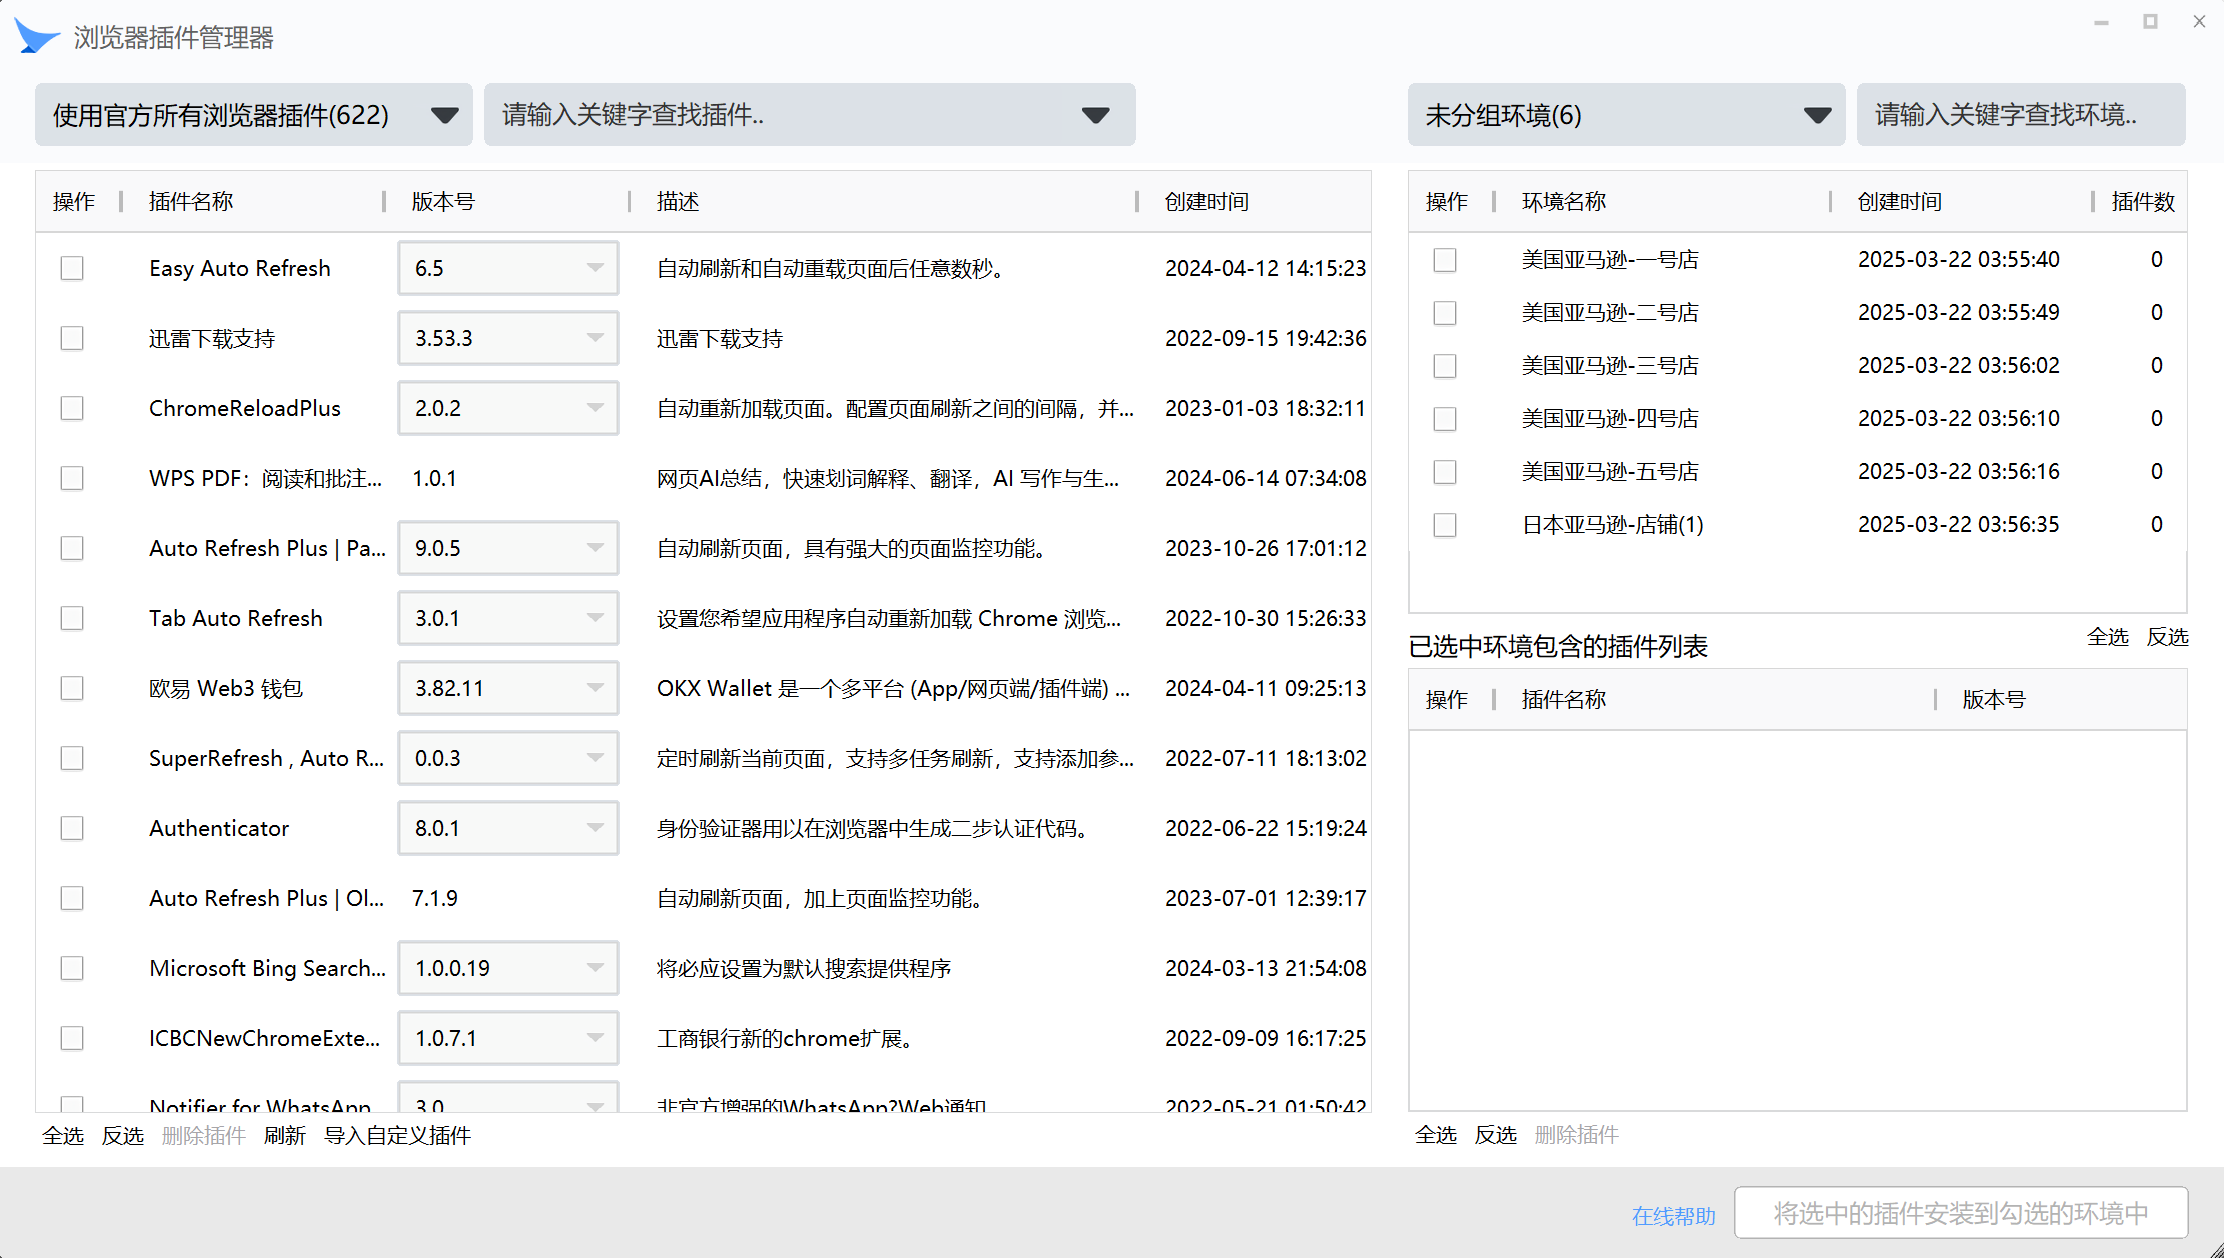Click the SuperRefresh , Auto R... plugin name
The image size is (2224, 1258).
(266, 759)
